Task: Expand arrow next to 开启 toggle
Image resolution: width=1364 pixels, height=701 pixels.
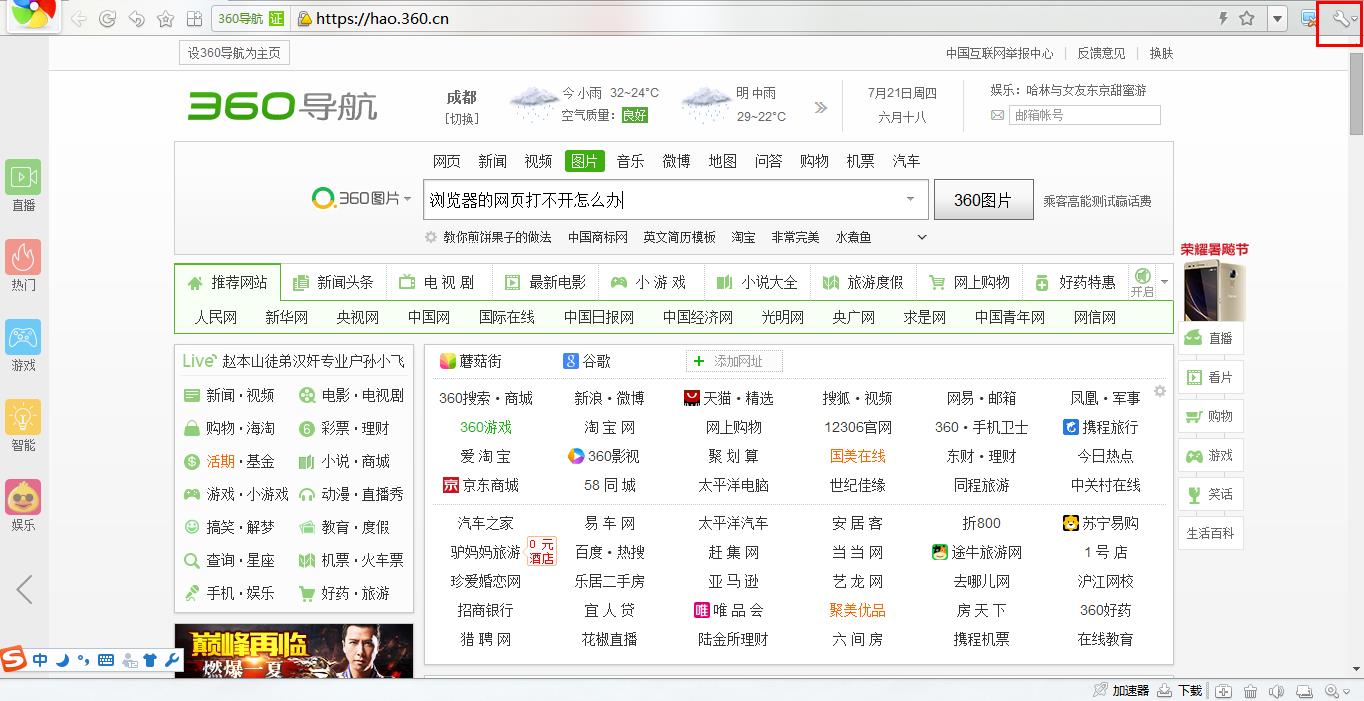Action: (x=1164, y=282)
